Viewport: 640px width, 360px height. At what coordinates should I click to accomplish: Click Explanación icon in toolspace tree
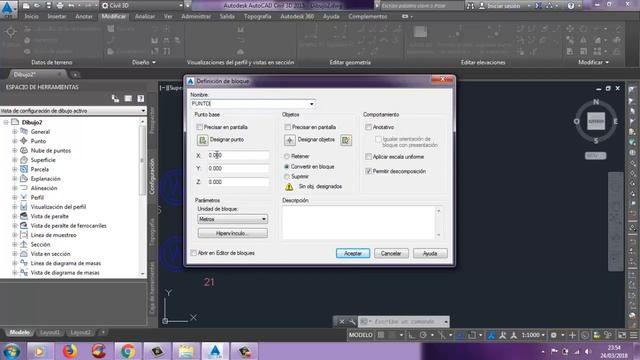[24, 178]
